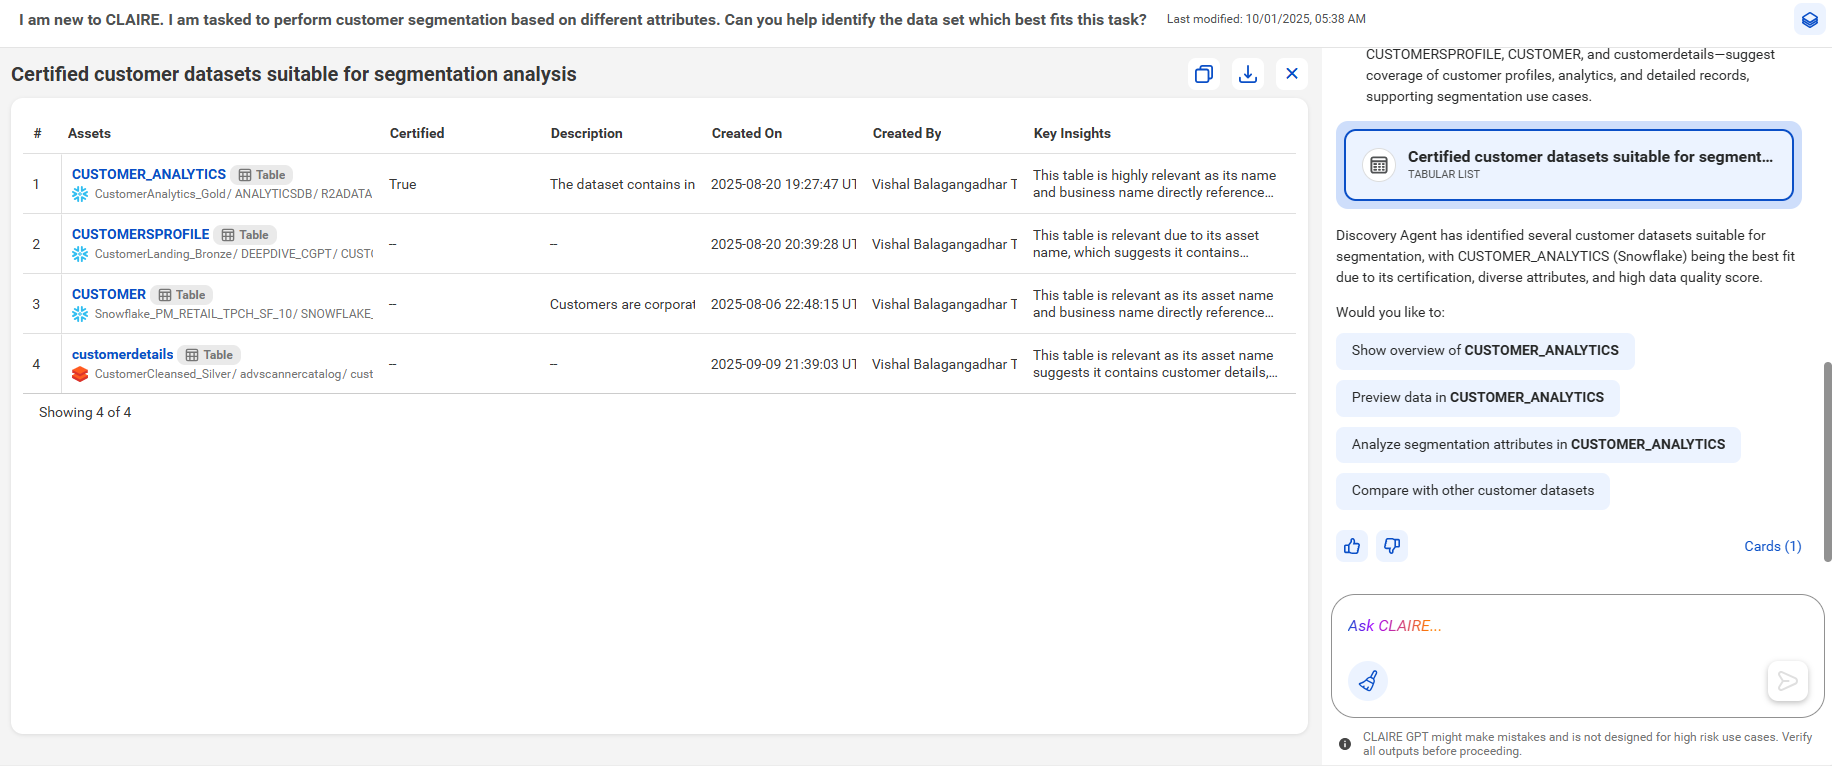Viewport: 1832px width, 766px height.
Task: Click the copy icon above the table
Action: click(1204, 74)
